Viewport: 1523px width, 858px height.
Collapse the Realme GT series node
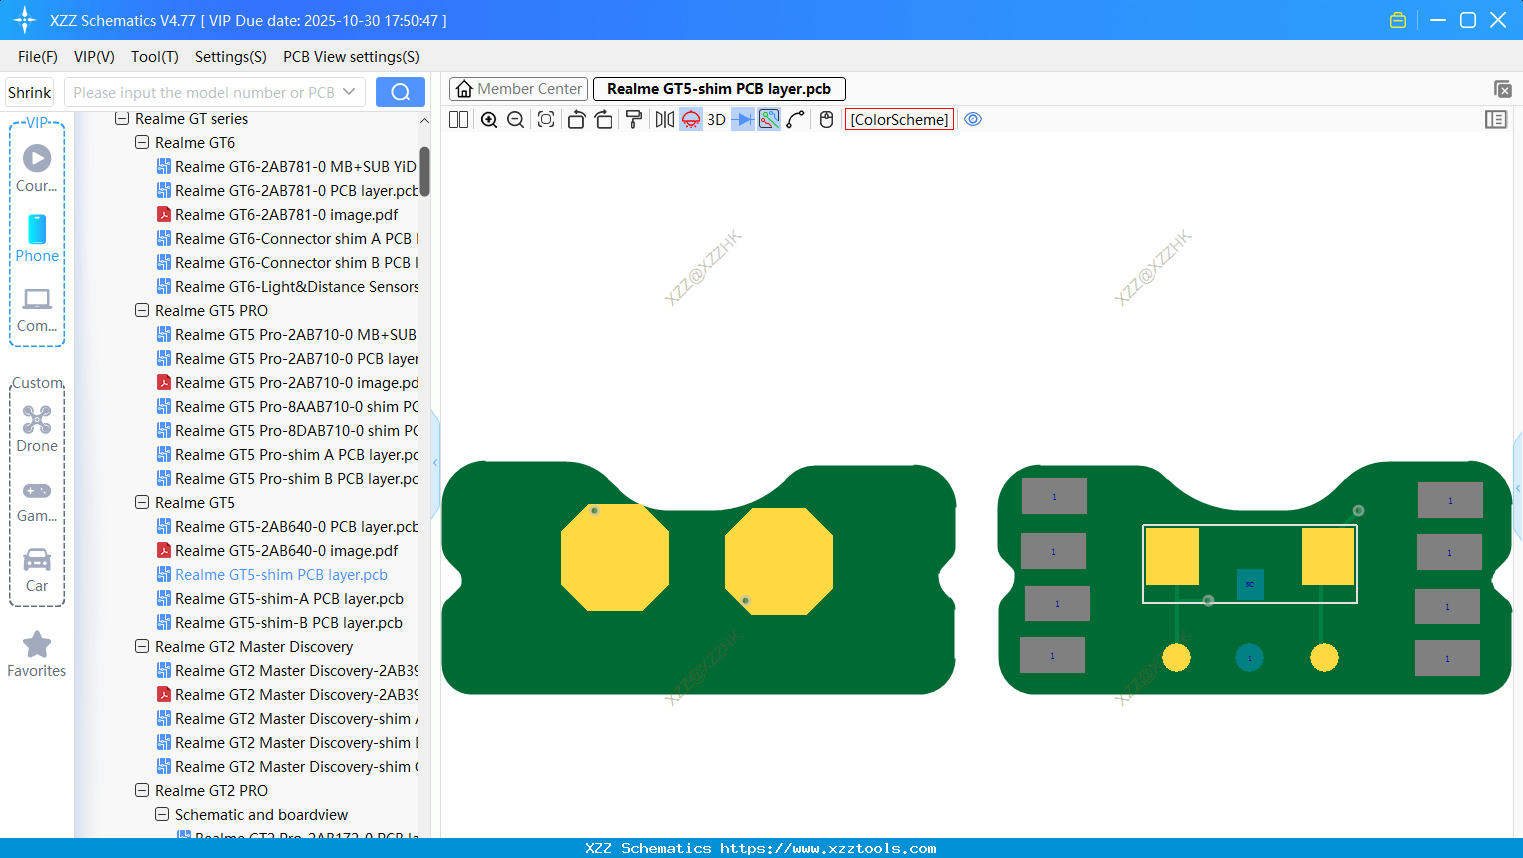point(122,119)
